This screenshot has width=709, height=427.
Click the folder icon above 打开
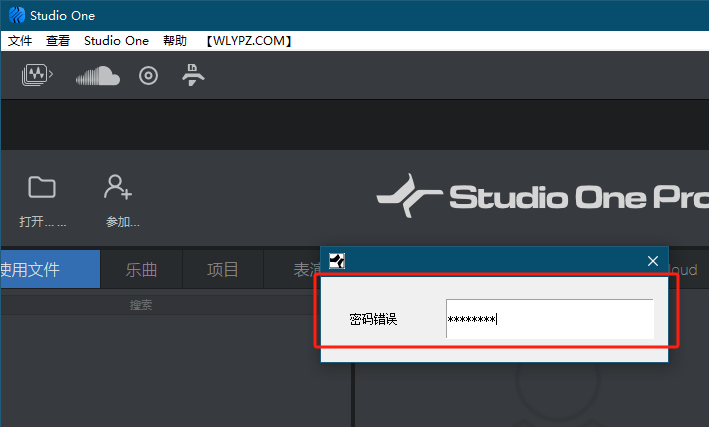(x=42, y=187)
